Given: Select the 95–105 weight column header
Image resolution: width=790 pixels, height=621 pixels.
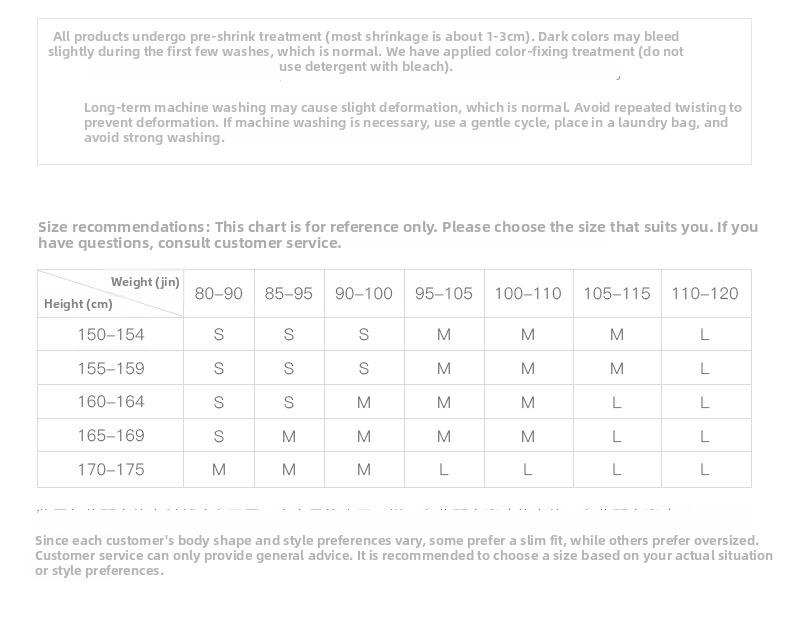Looking at the screenshot, I should (x=444, y=293).
